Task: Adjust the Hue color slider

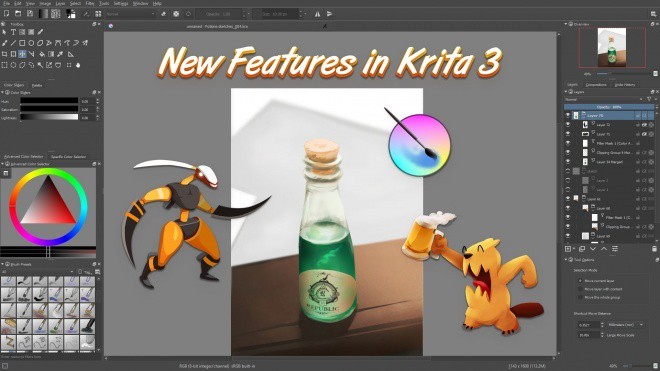Action: [49, 101]
